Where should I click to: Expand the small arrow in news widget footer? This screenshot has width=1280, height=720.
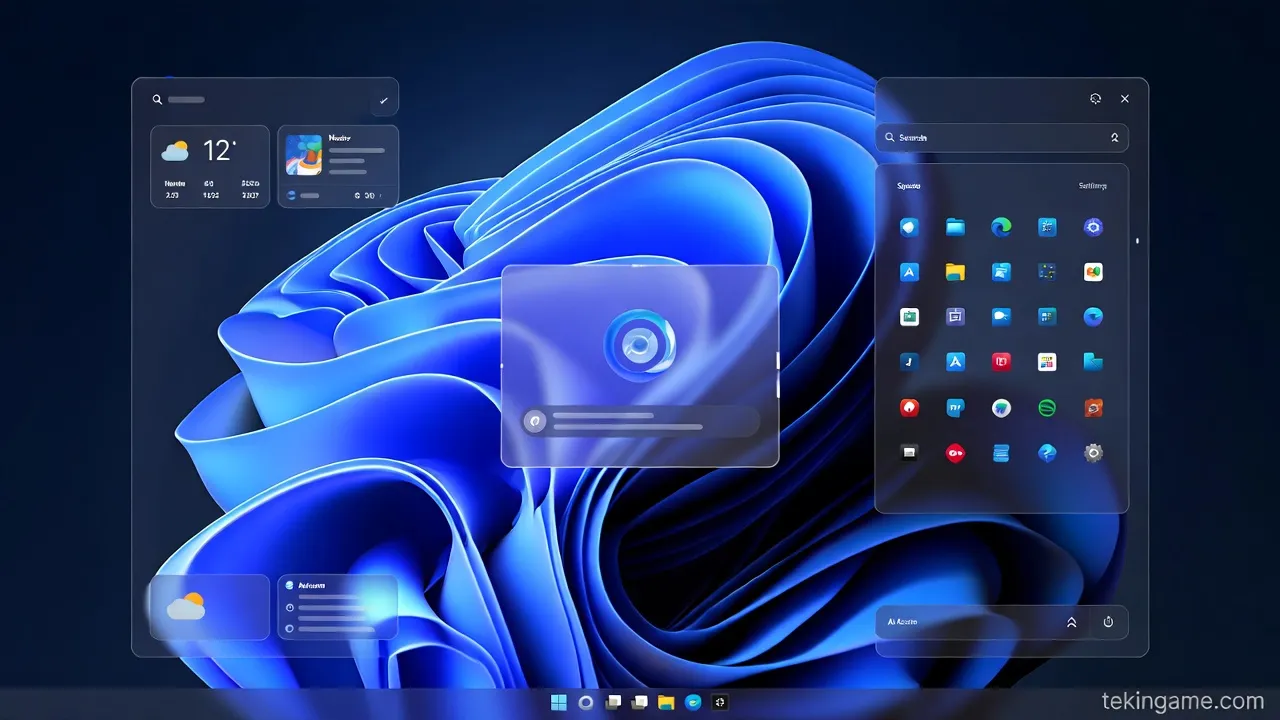point(380,196)
